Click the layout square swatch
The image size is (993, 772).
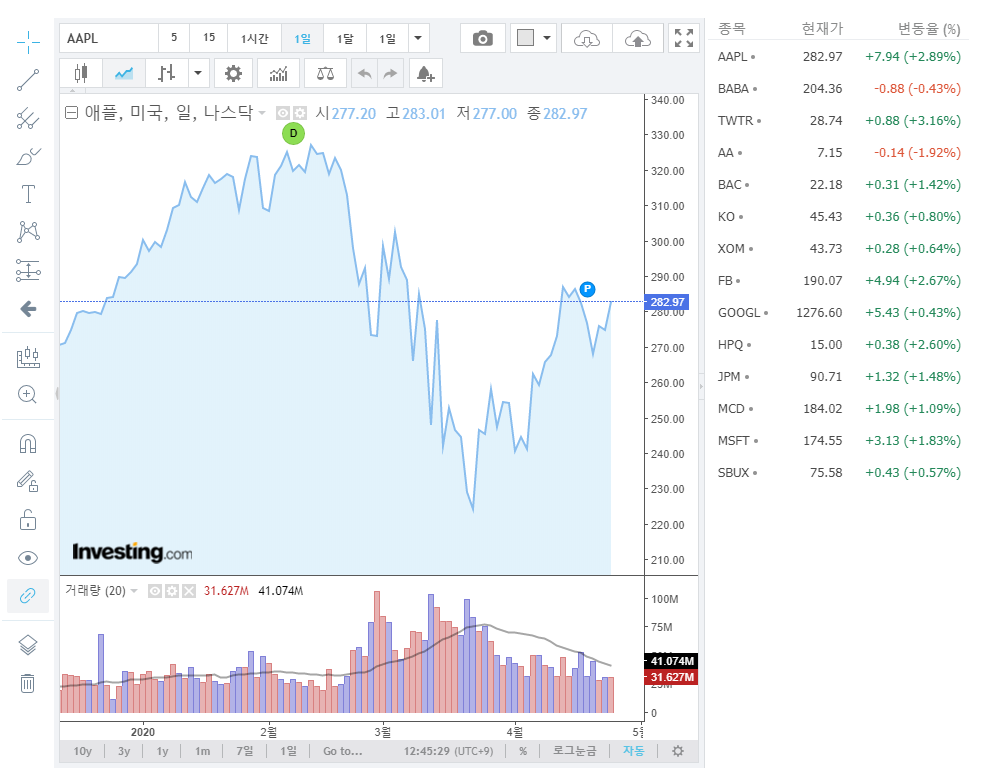pos(525,38)
